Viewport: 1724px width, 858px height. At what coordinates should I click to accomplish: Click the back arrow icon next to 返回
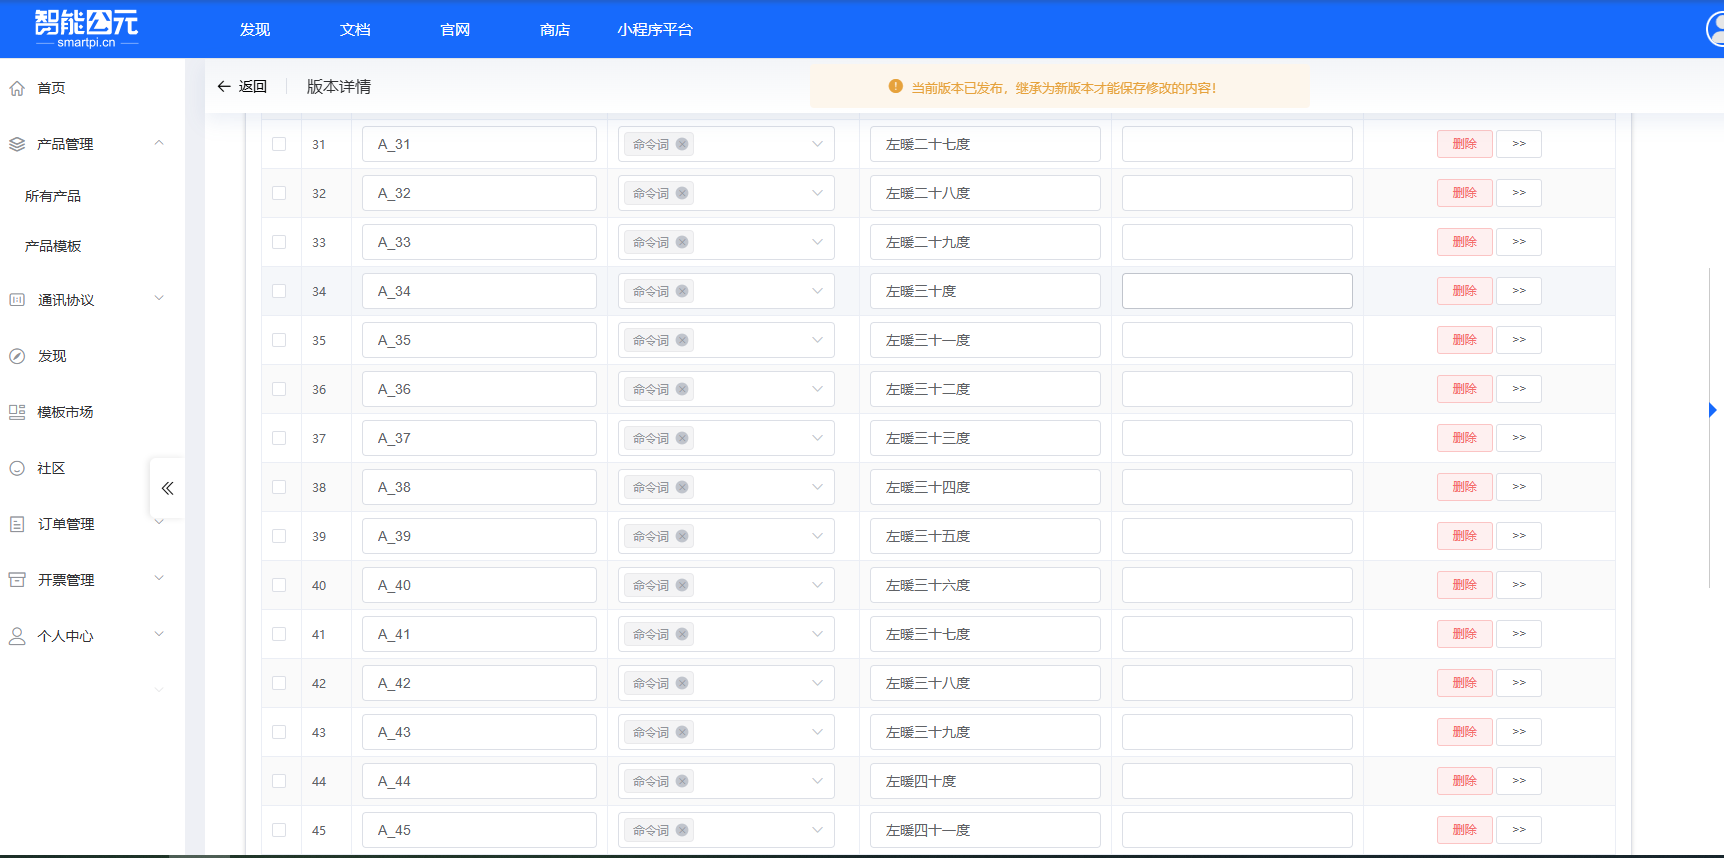coord(224,87)
